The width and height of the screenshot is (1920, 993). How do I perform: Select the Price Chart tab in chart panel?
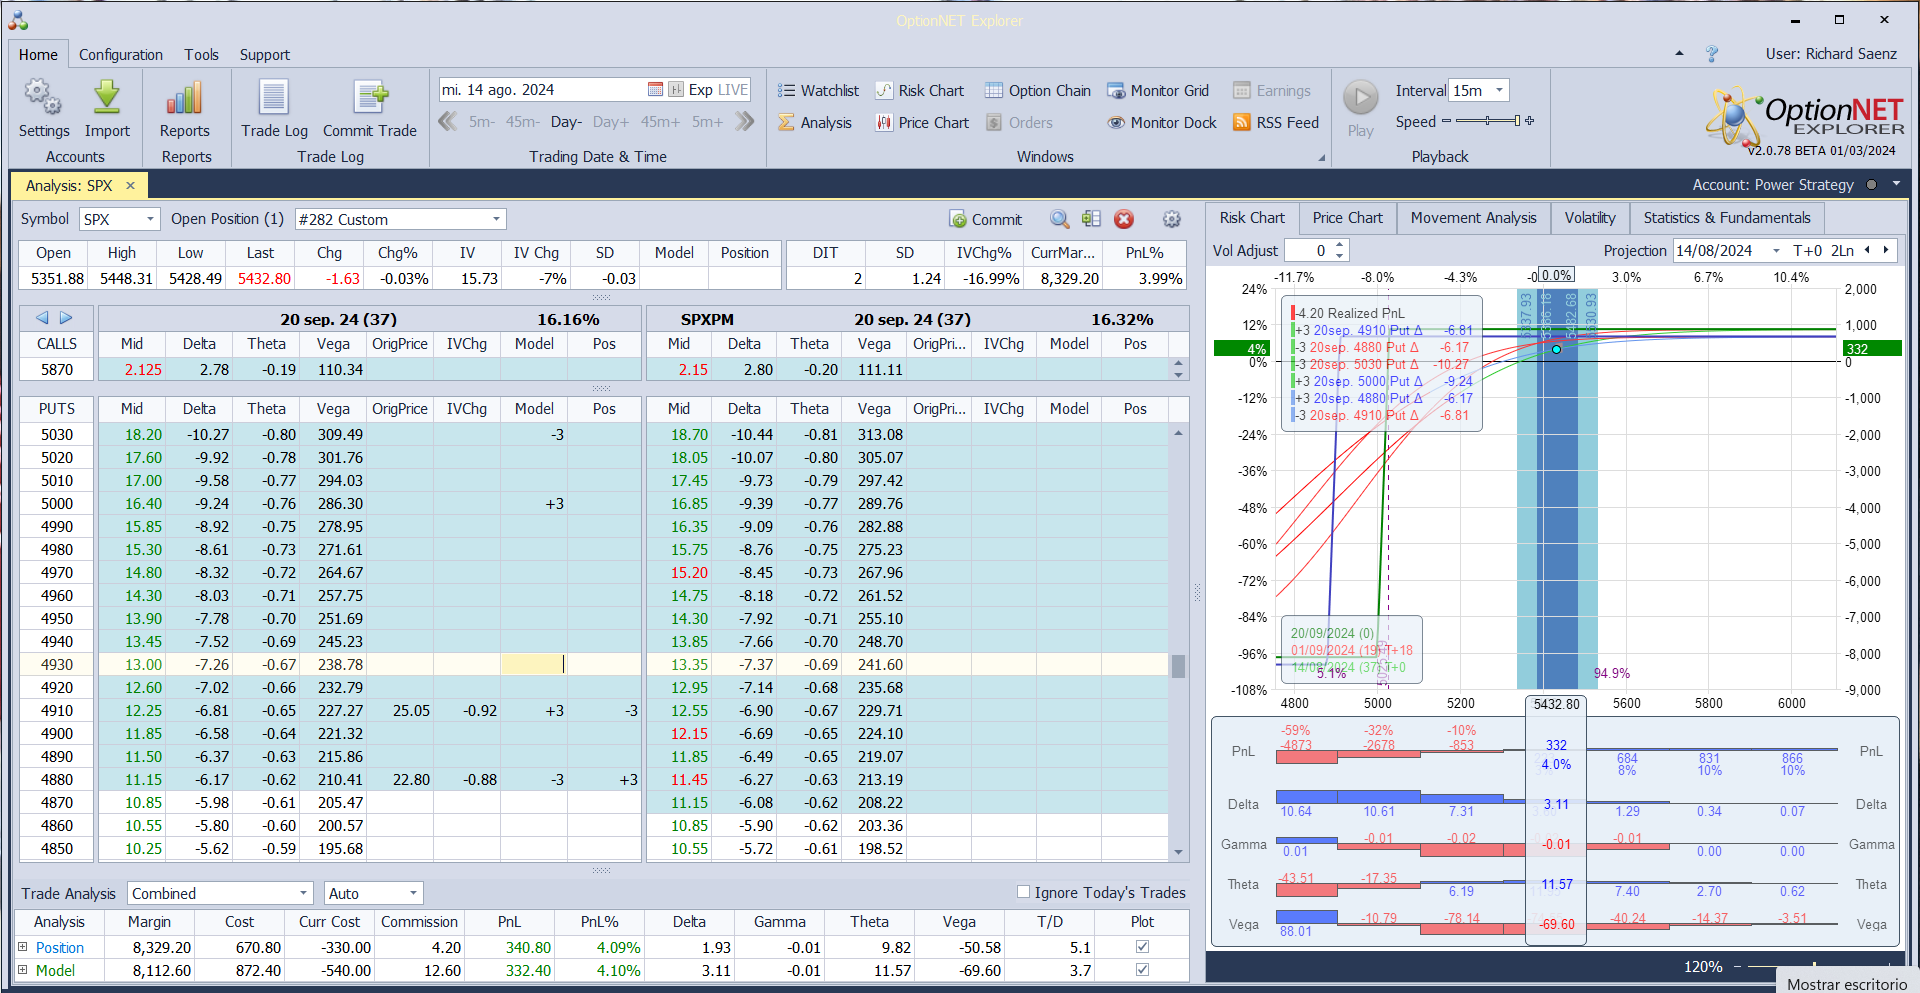click(x=1347, y=217)
